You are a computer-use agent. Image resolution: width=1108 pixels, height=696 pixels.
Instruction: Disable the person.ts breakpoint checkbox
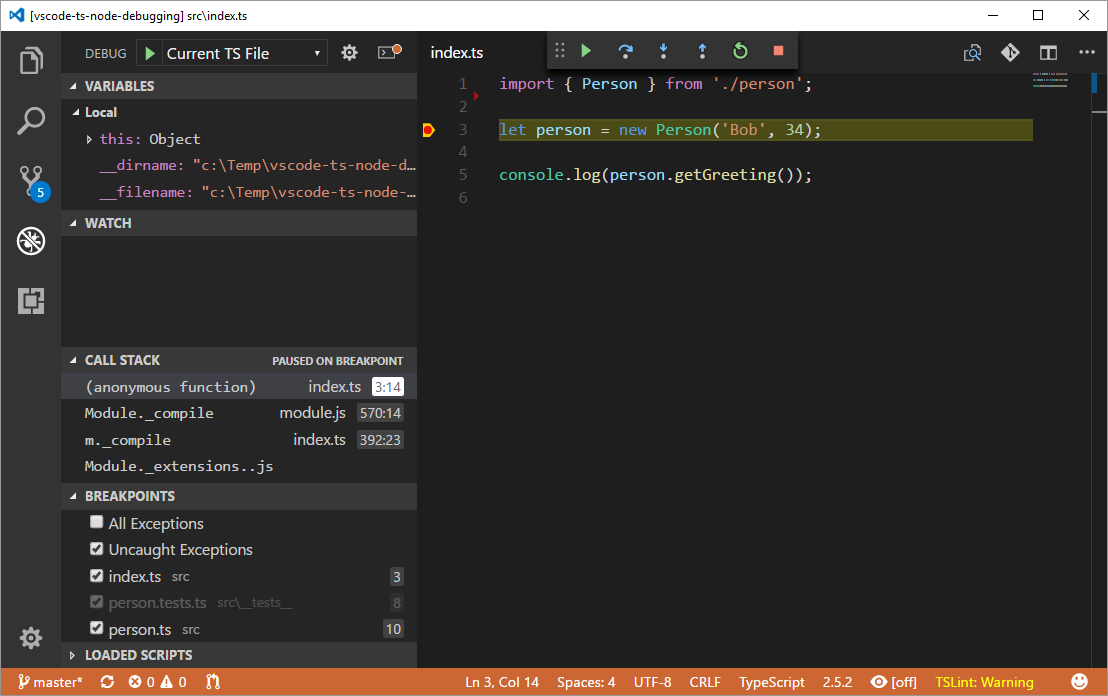click(x=97, y=629)
